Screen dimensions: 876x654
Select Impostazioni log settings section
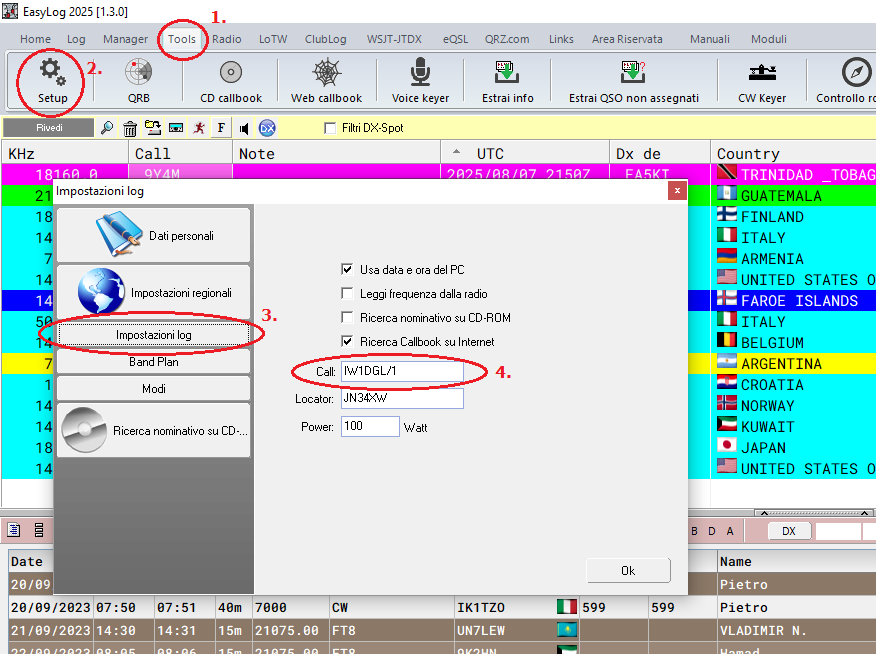(x=154, y=335)
